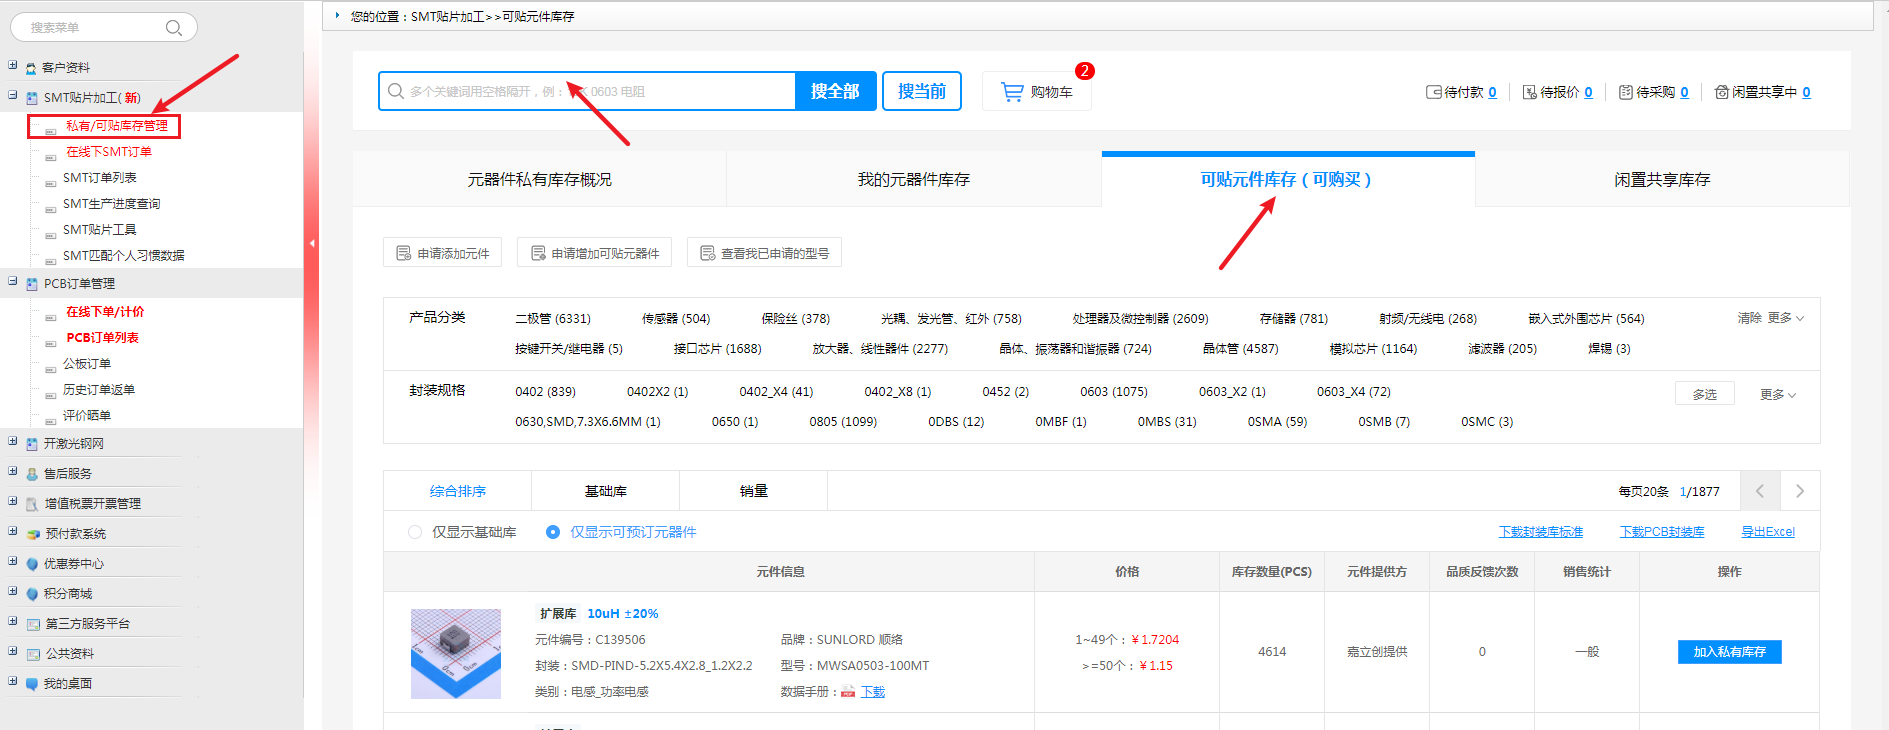The image size is (1889, 730).
Task: Collapse the PCB订单管理 tree node
Action: [13, 282]
